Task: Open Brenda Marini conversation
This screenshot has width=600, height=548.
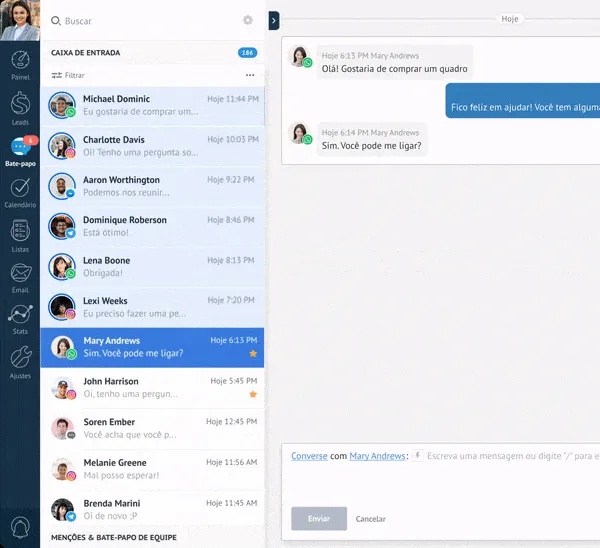Action: pyautogui.click(x=152, y=509)
